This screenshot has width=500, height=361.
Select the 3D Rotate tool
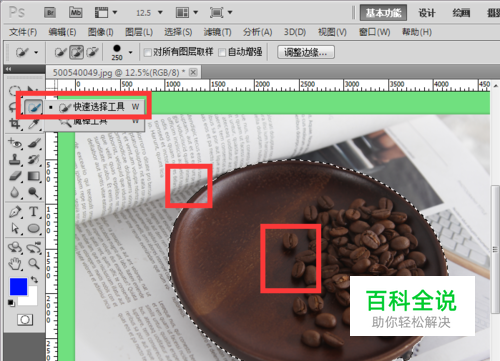pos(15,248)
